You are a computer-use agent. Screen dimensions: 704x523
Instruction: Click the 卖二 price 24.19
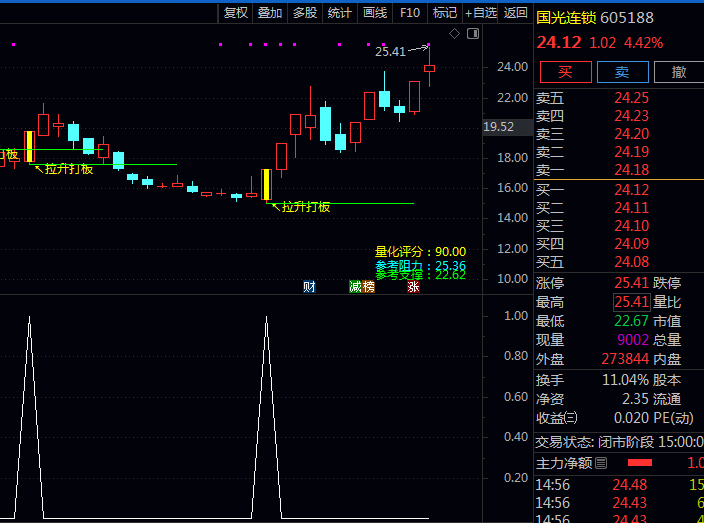[x=632, y=152]
